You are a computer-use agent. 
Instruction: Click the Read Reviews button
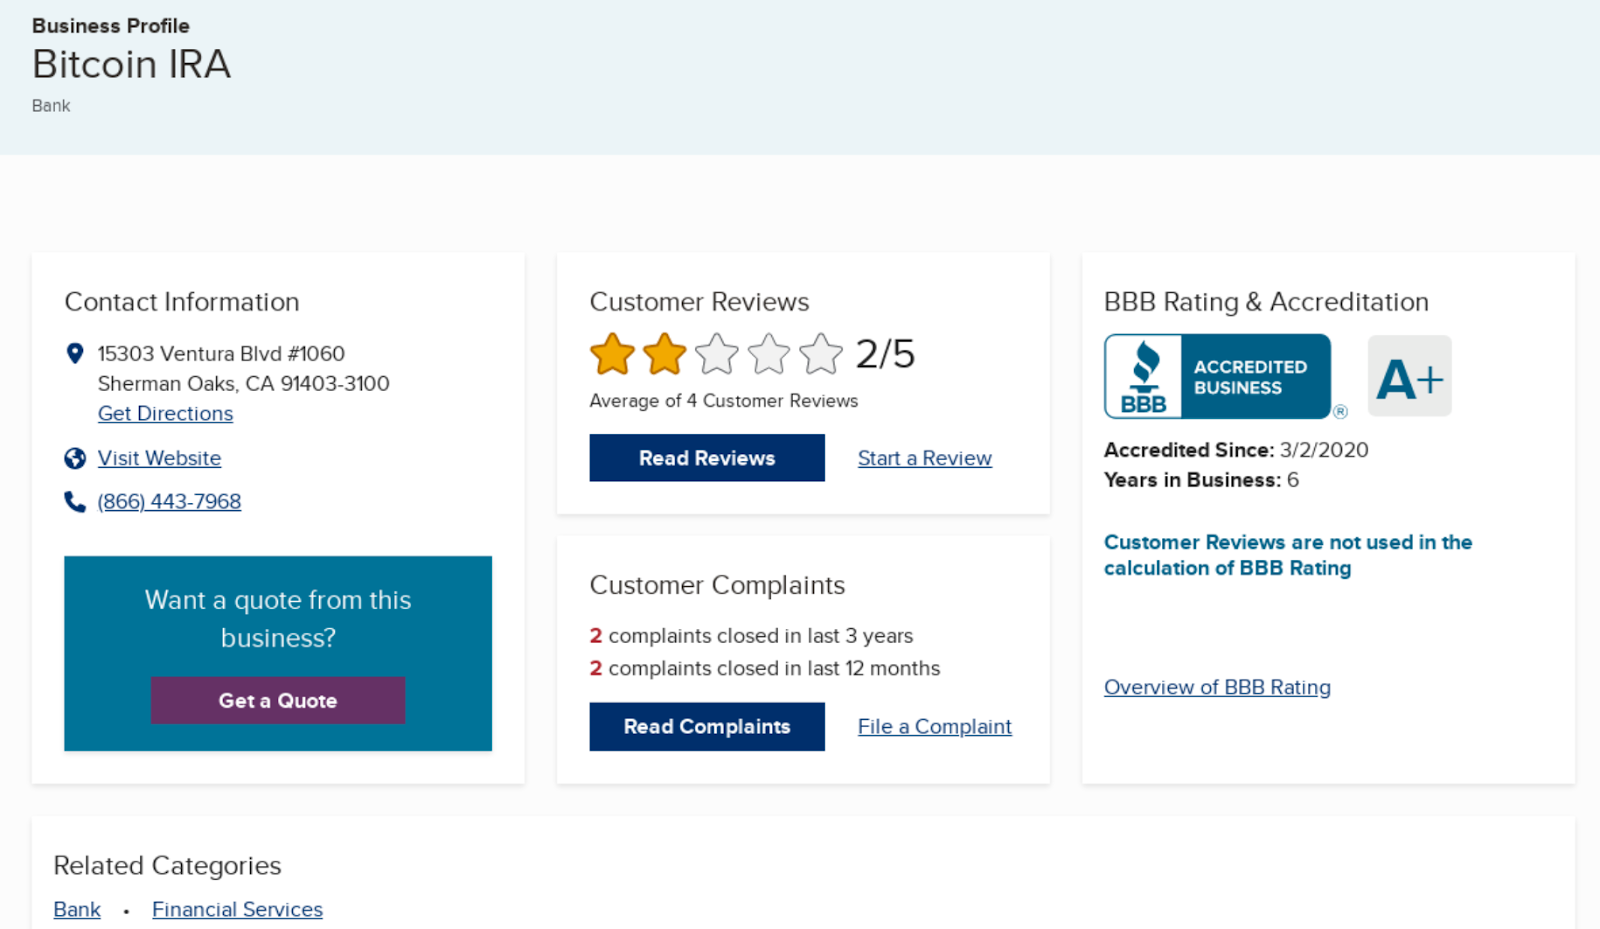pos(707,458)
